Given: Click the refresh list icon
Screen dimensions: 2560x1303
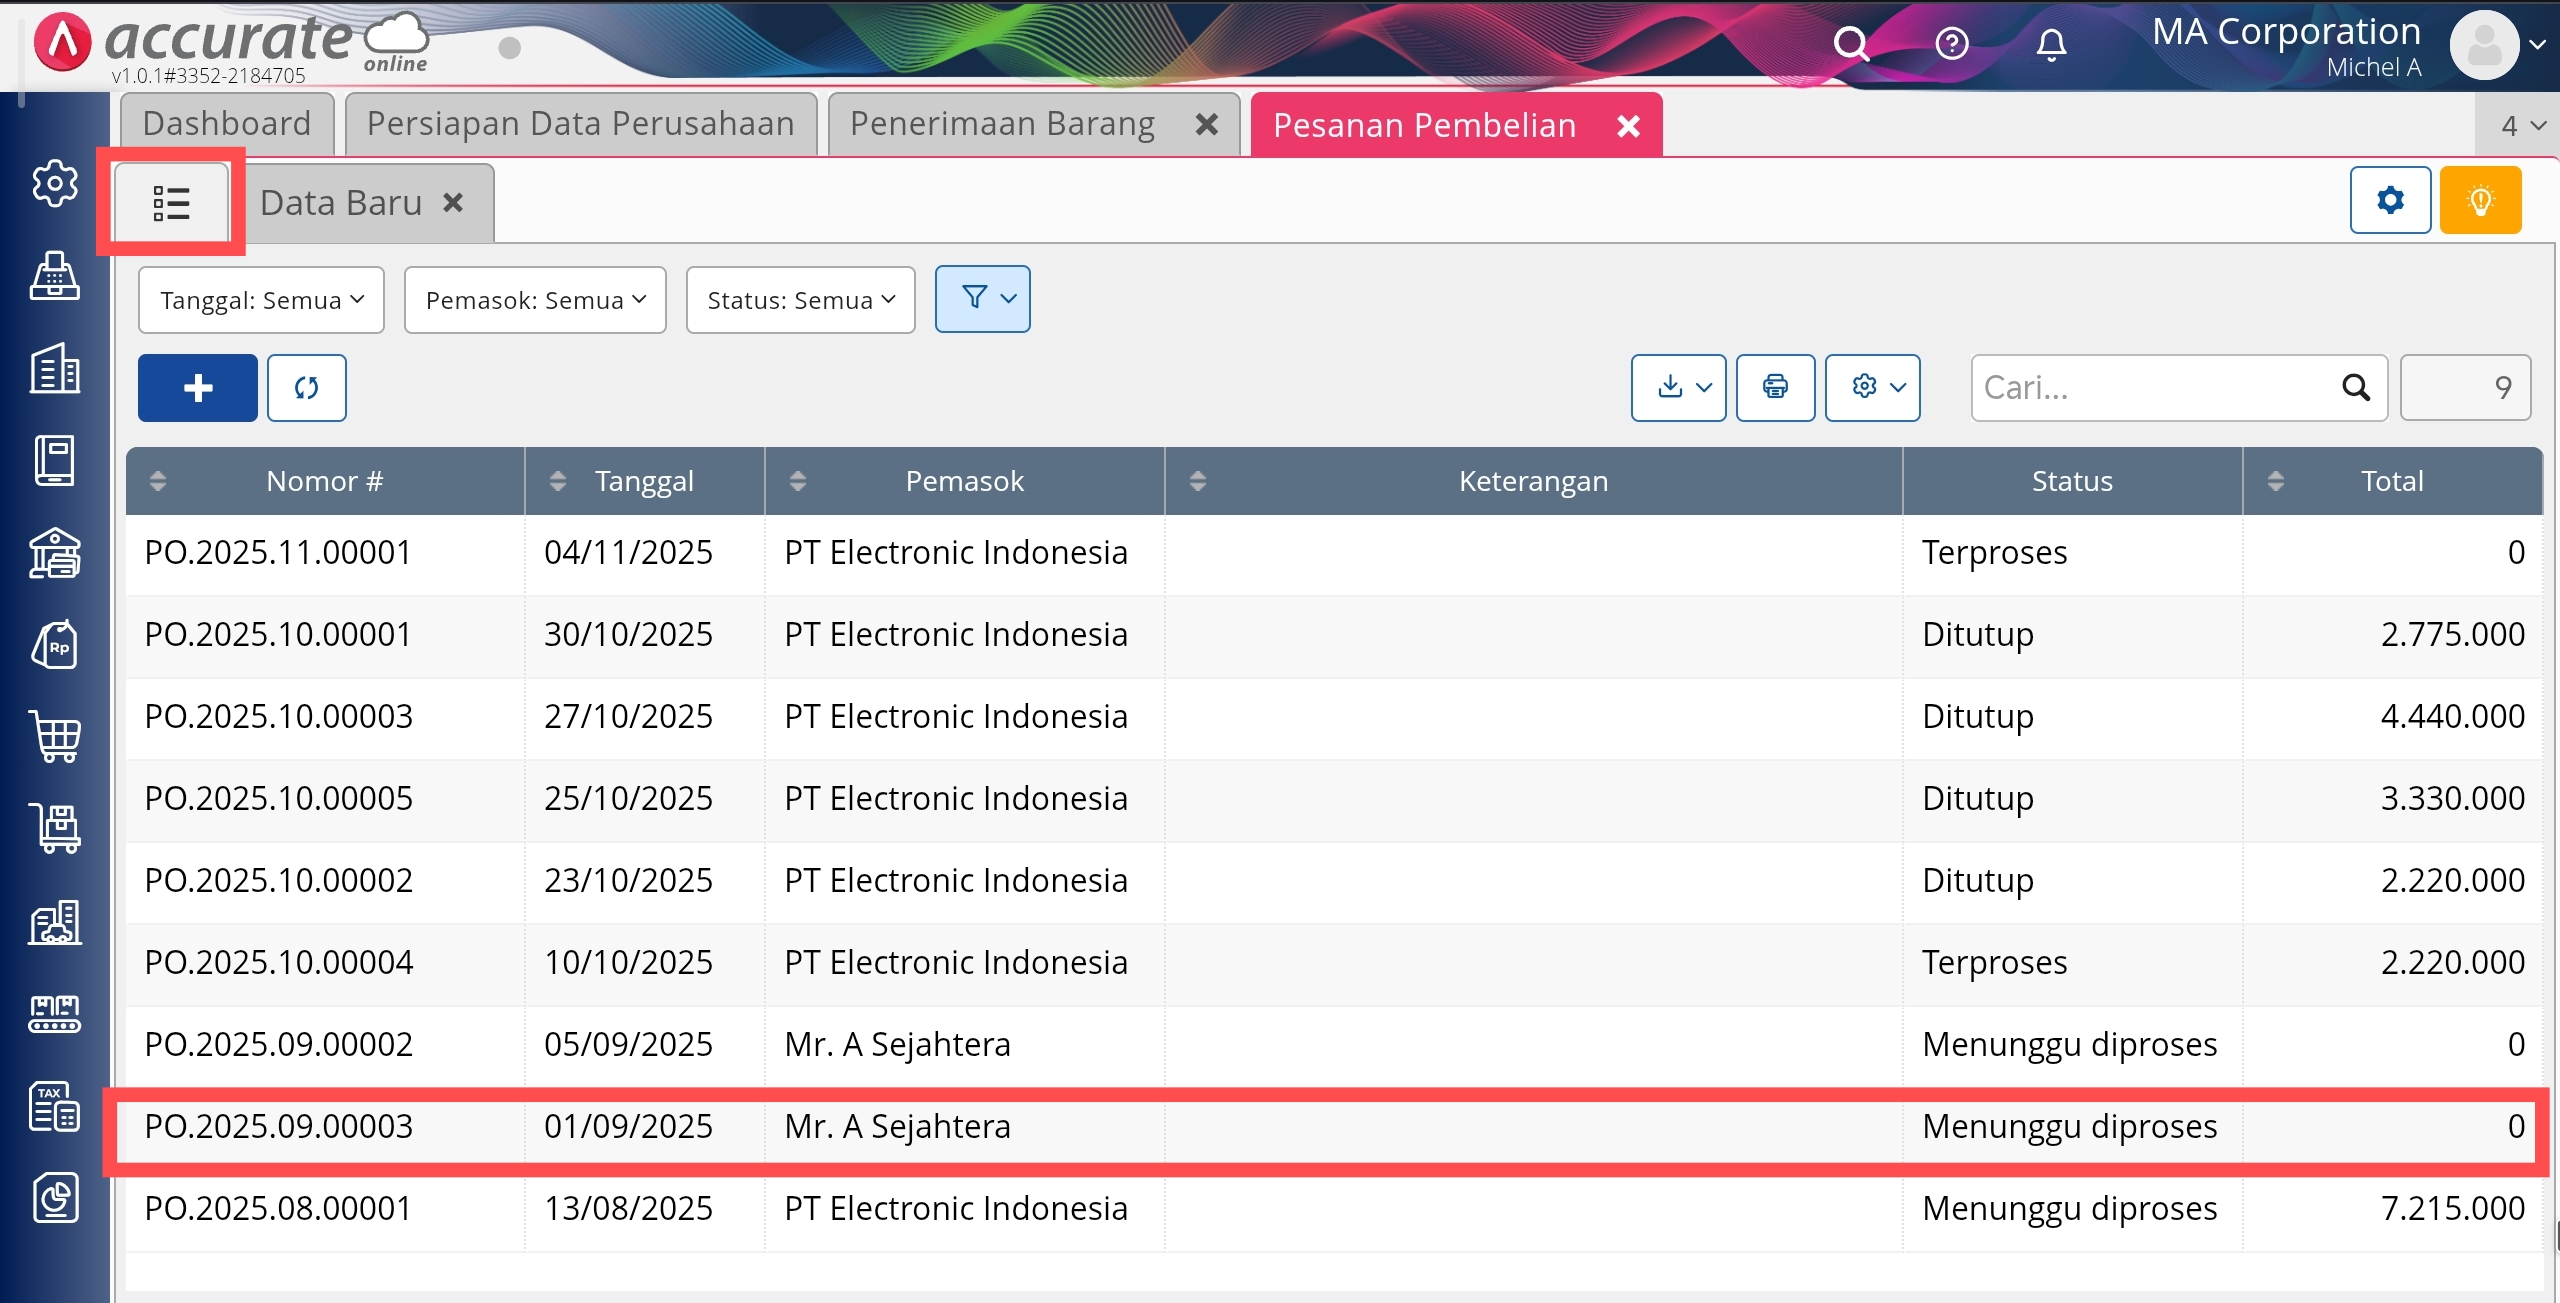Looking at the screenshot, I should coord(306,388).
